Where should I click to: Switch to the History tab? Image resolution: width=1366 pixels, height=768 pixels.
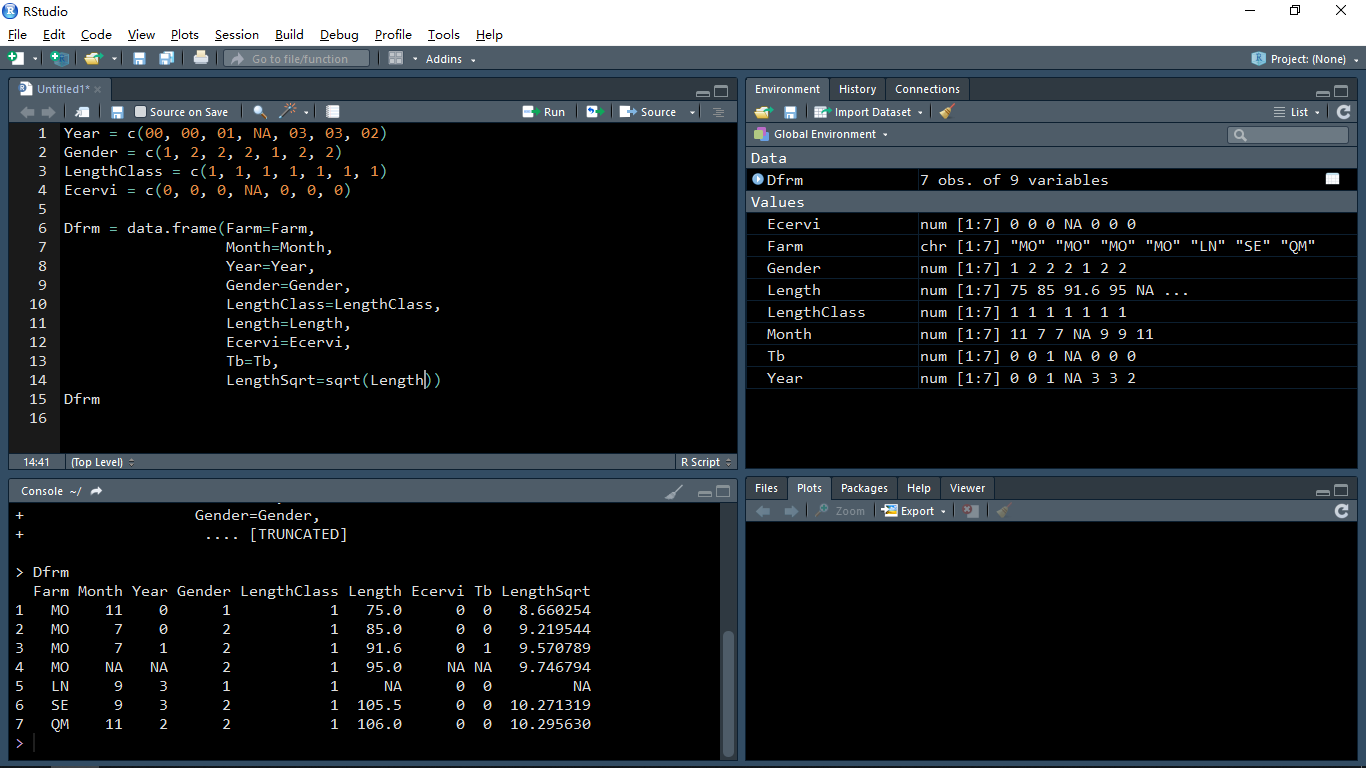coord(857,89)
